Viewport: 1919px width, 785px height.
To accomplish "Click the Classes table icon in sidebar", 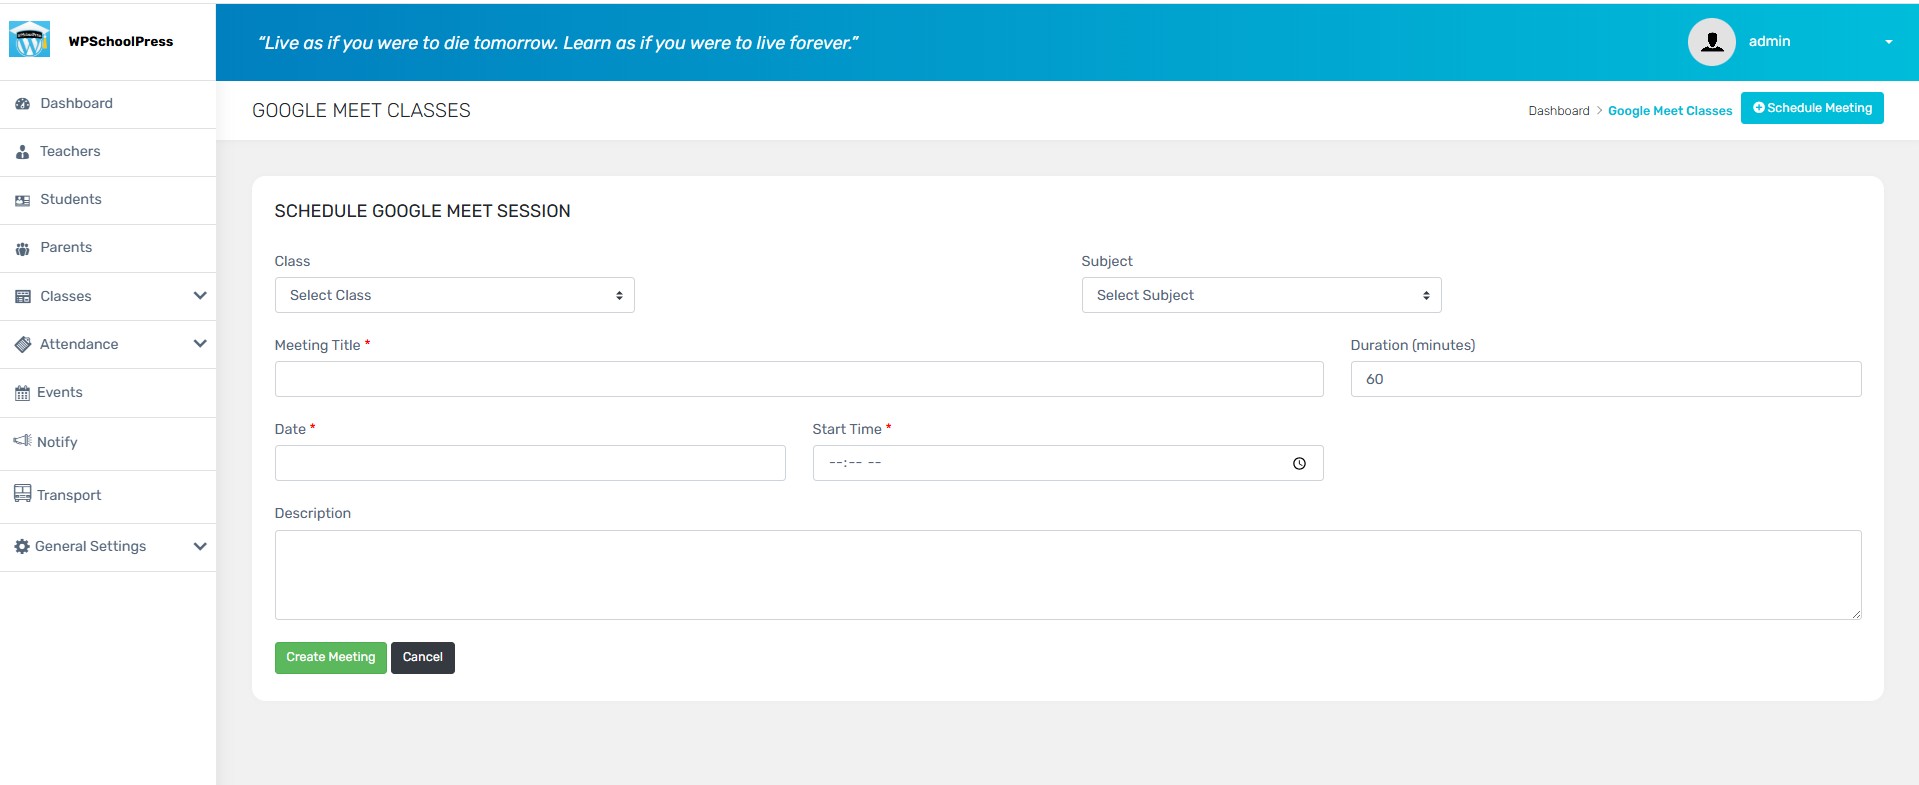I will pos(23,297).
